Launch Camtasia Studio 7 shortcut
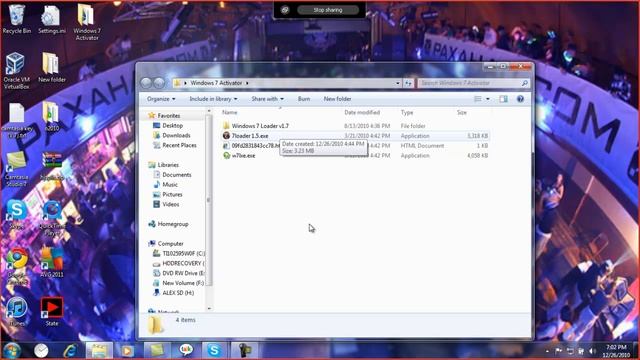The width and height of the screenshot is (640, 360). (x=16, y=169)
